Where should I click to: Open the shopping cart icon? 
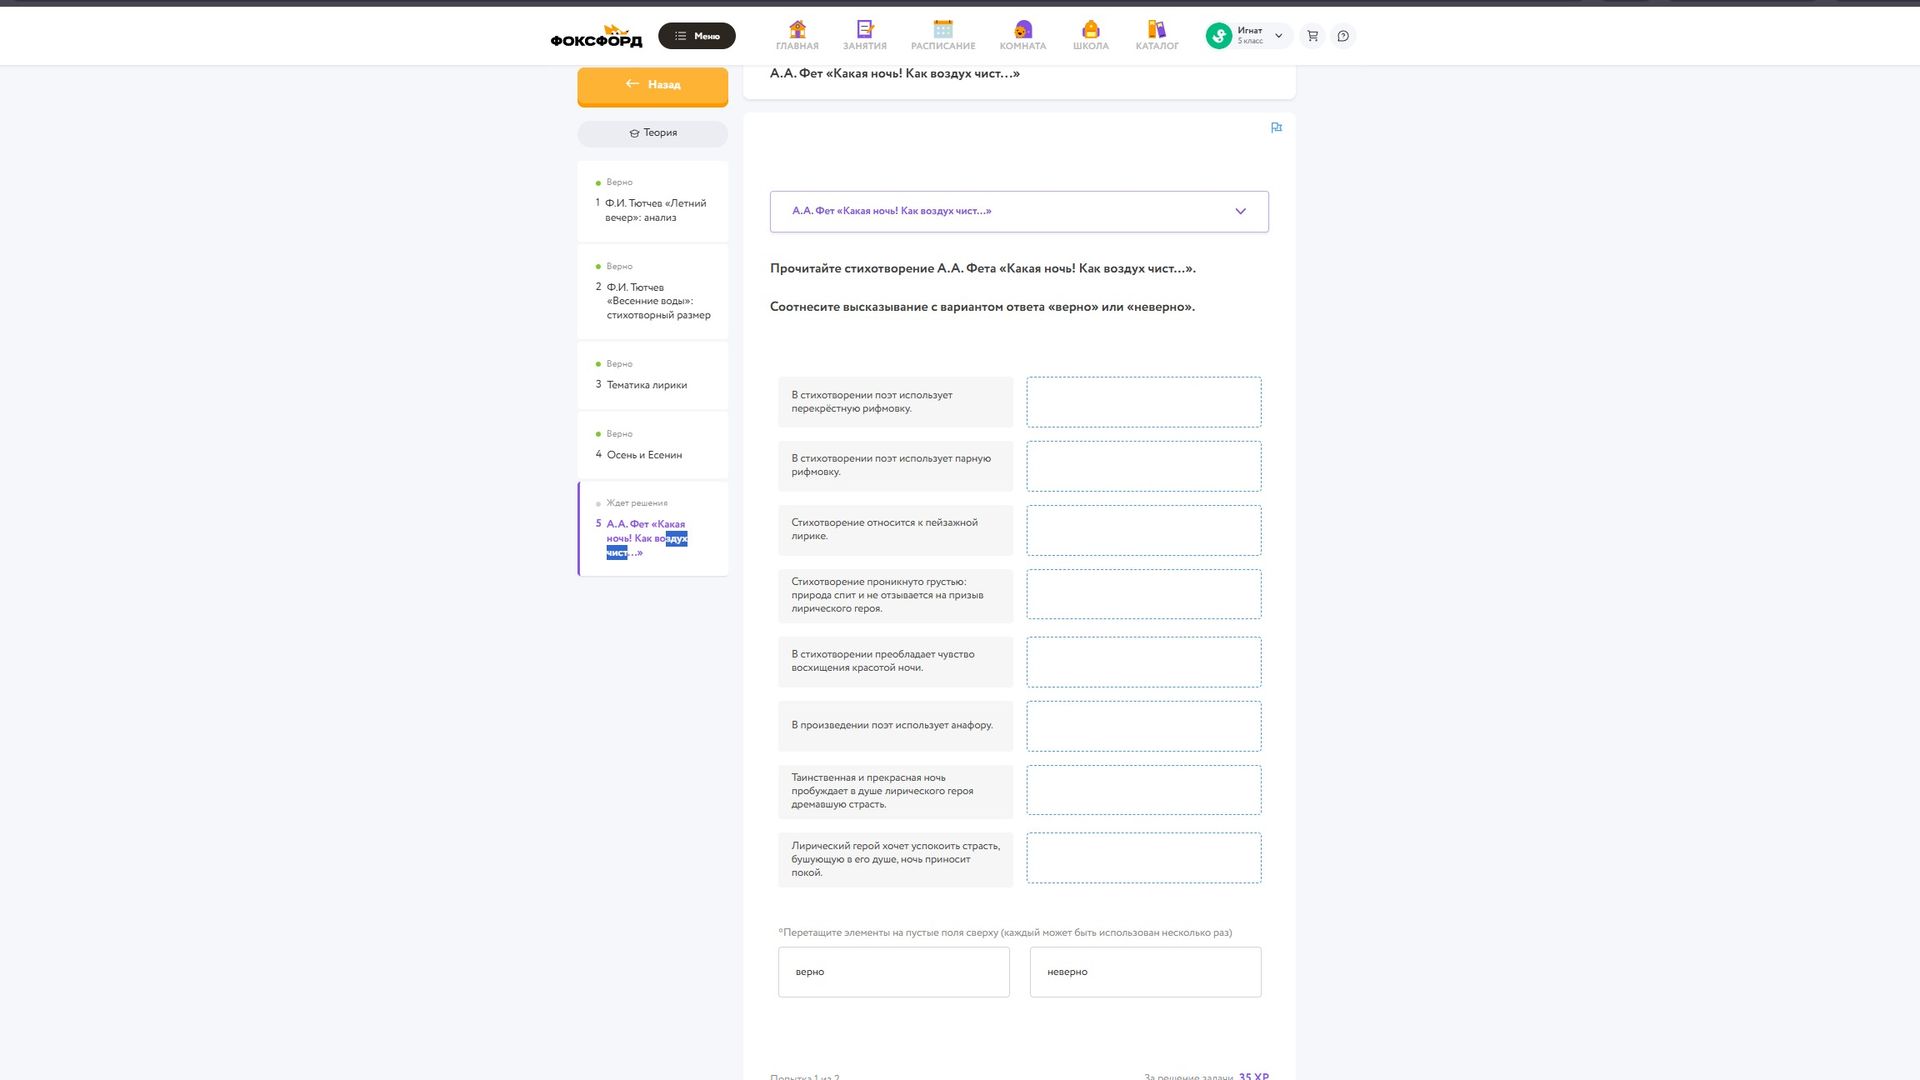[1313, 36]
